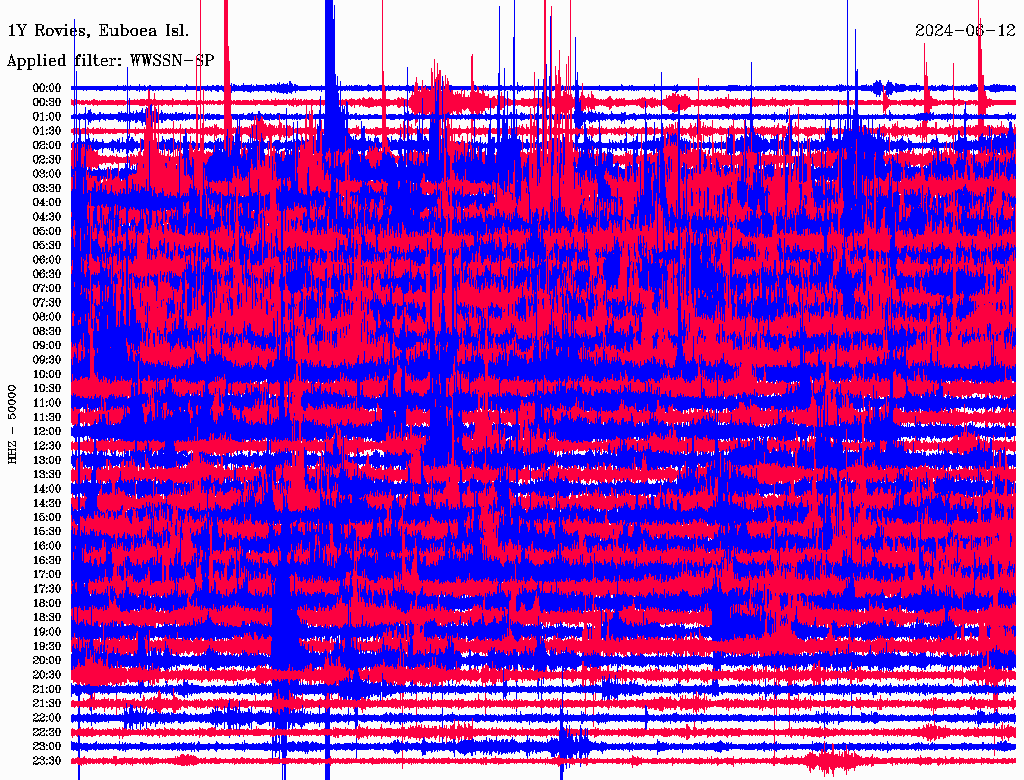Screen dimensions: 1024x780
Task: Select the 14:30 time row label
Action: [47, 503]
